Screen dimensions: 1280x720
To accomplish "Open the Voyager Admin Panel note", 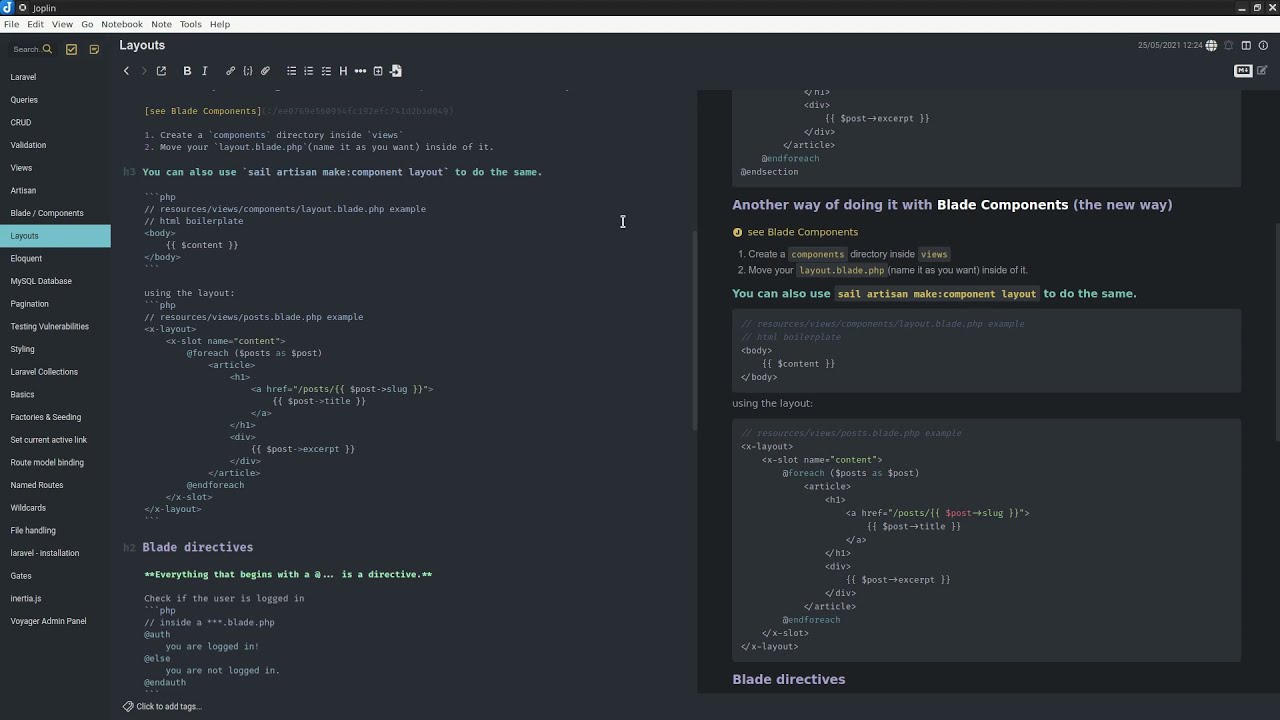I will (55, 621).
